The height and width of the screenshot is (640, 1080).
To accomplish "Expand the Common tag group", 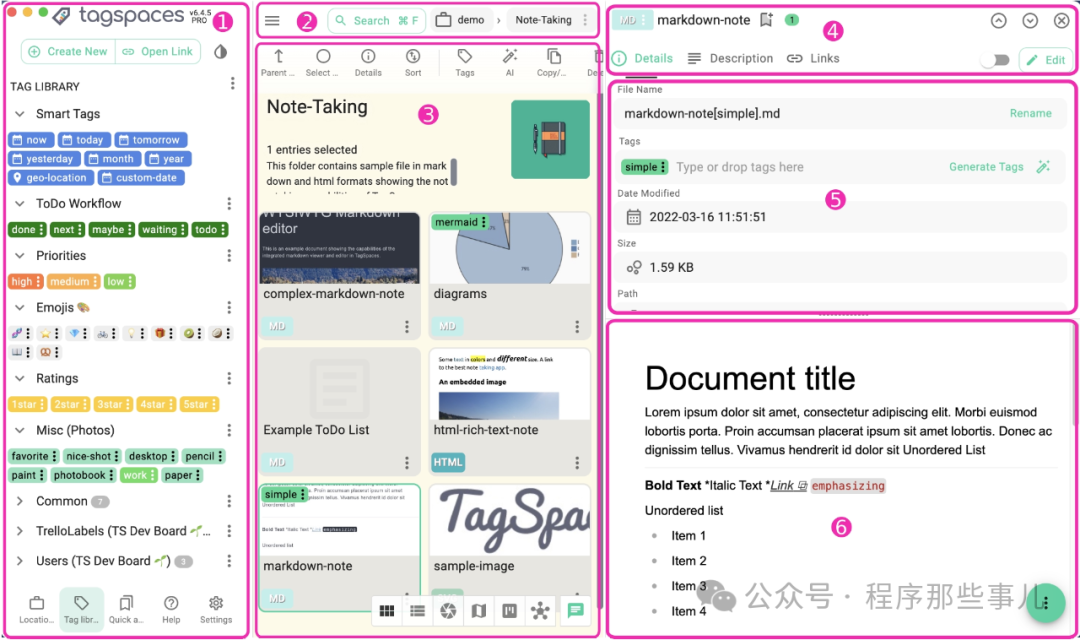I will [20, 501].
